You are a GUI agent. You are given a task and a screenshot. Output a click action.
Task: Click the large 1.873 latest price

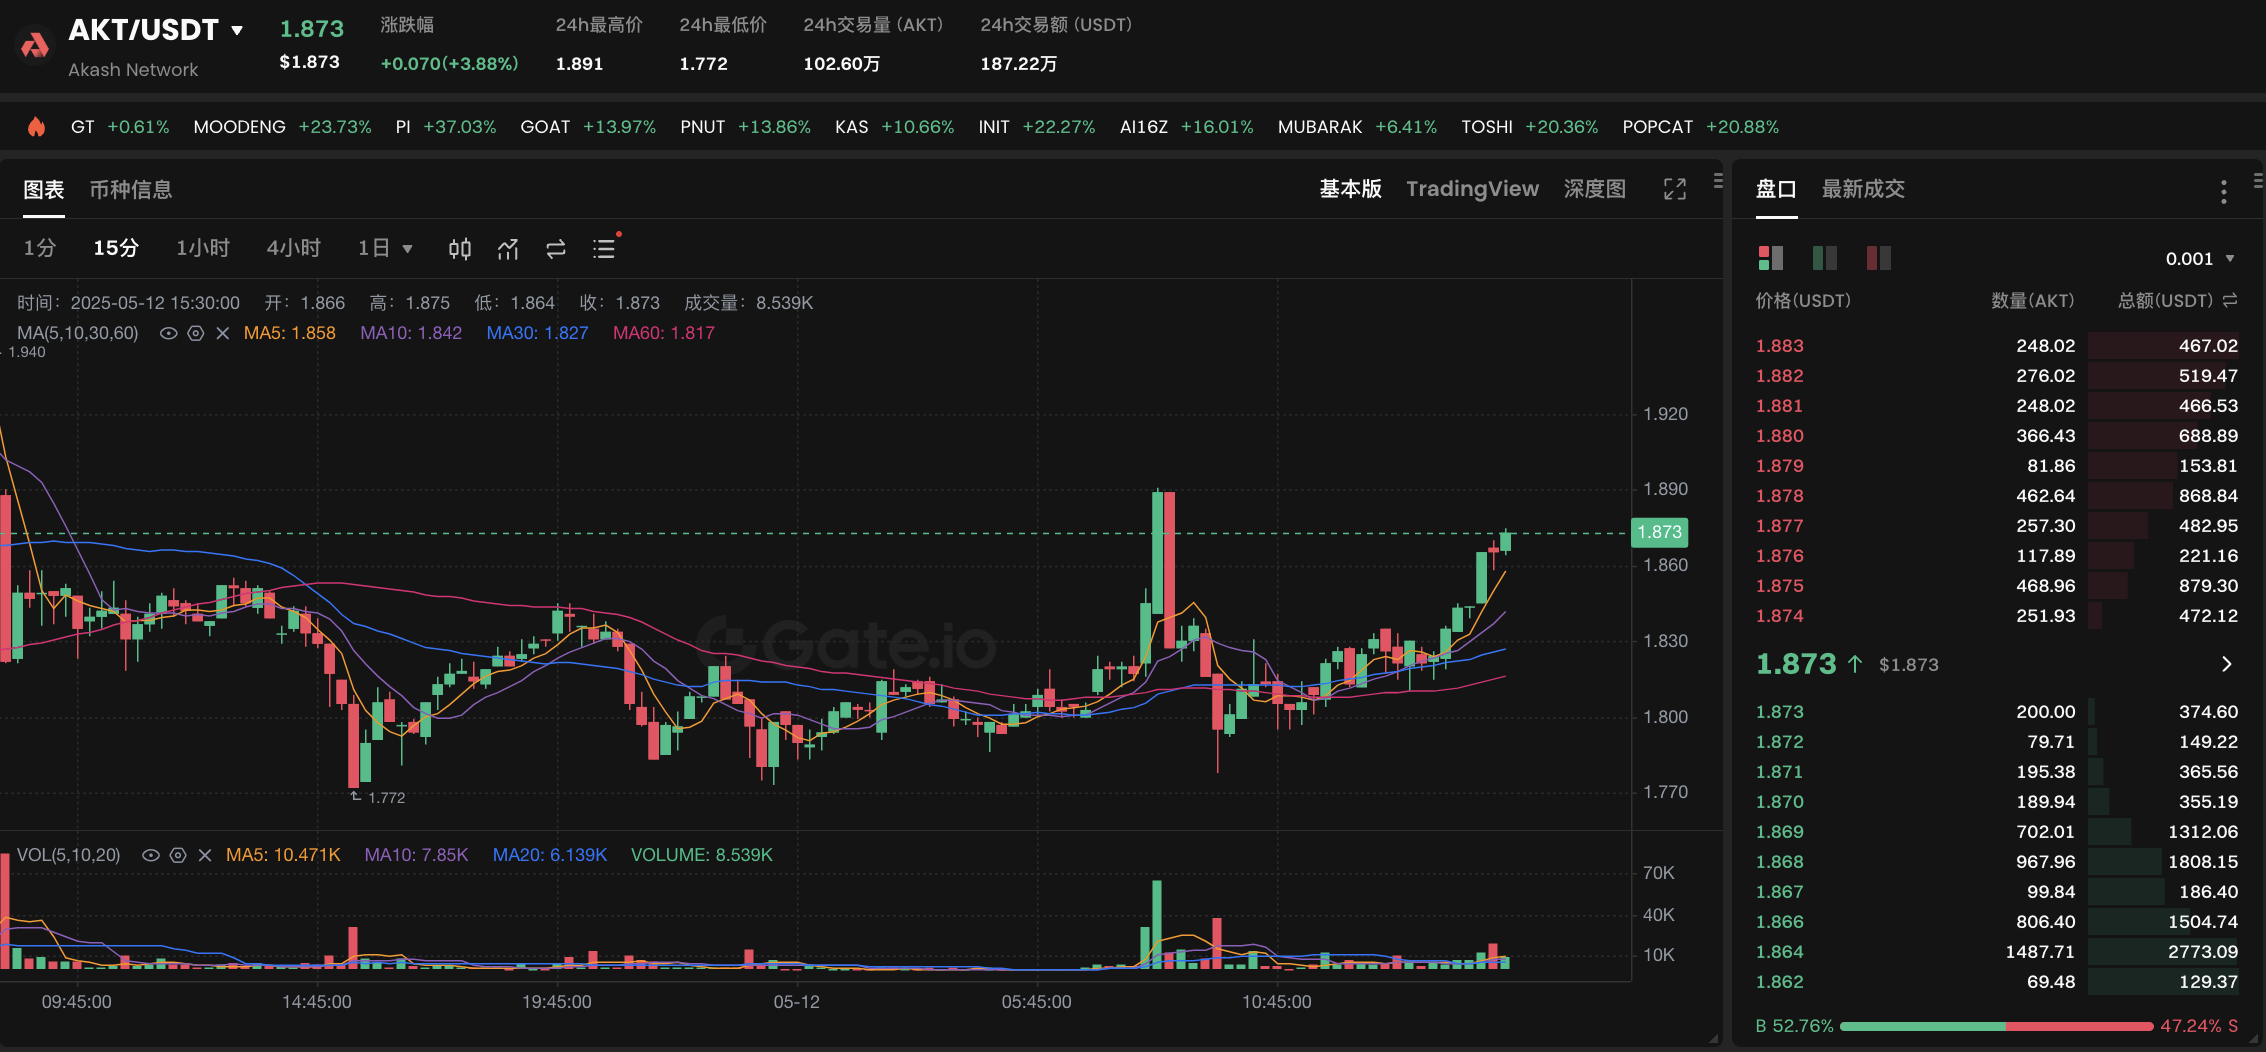tap(1796, 664)
